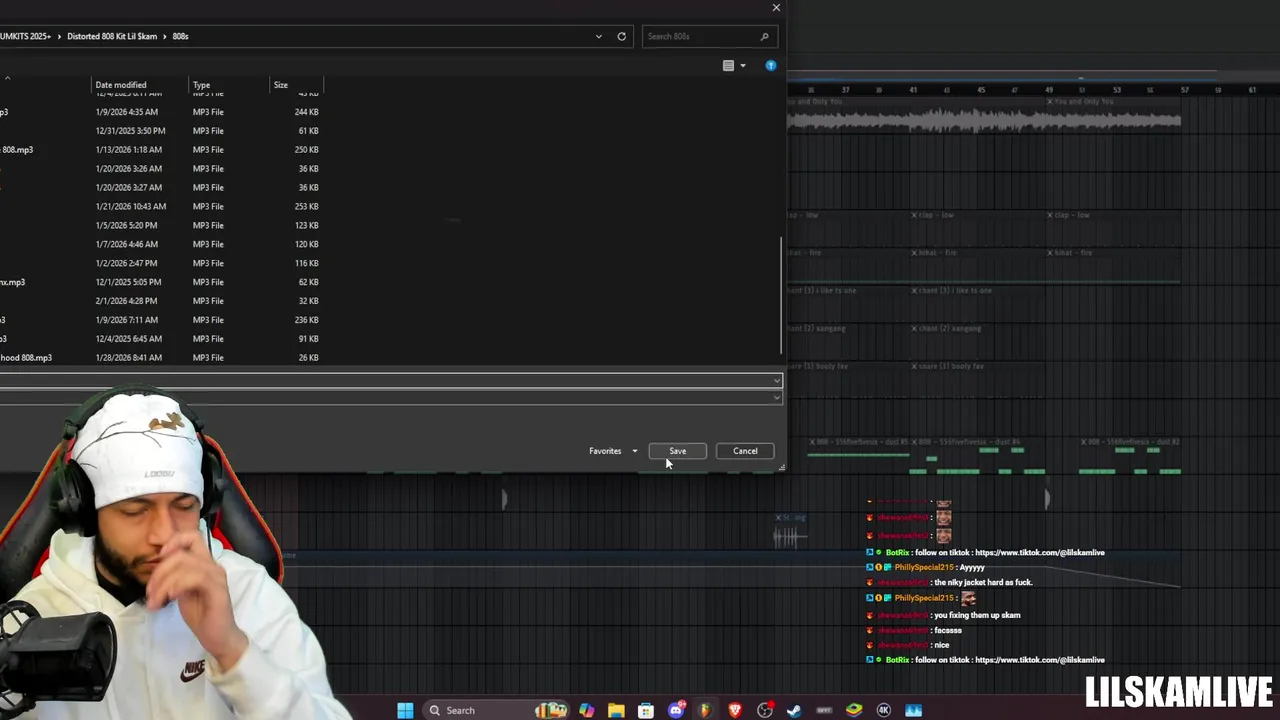This screenshot has height=720, width=1280.
Task: Select file dated 1/20/2026 3:26 AM
Action: (x=160, y=169)
